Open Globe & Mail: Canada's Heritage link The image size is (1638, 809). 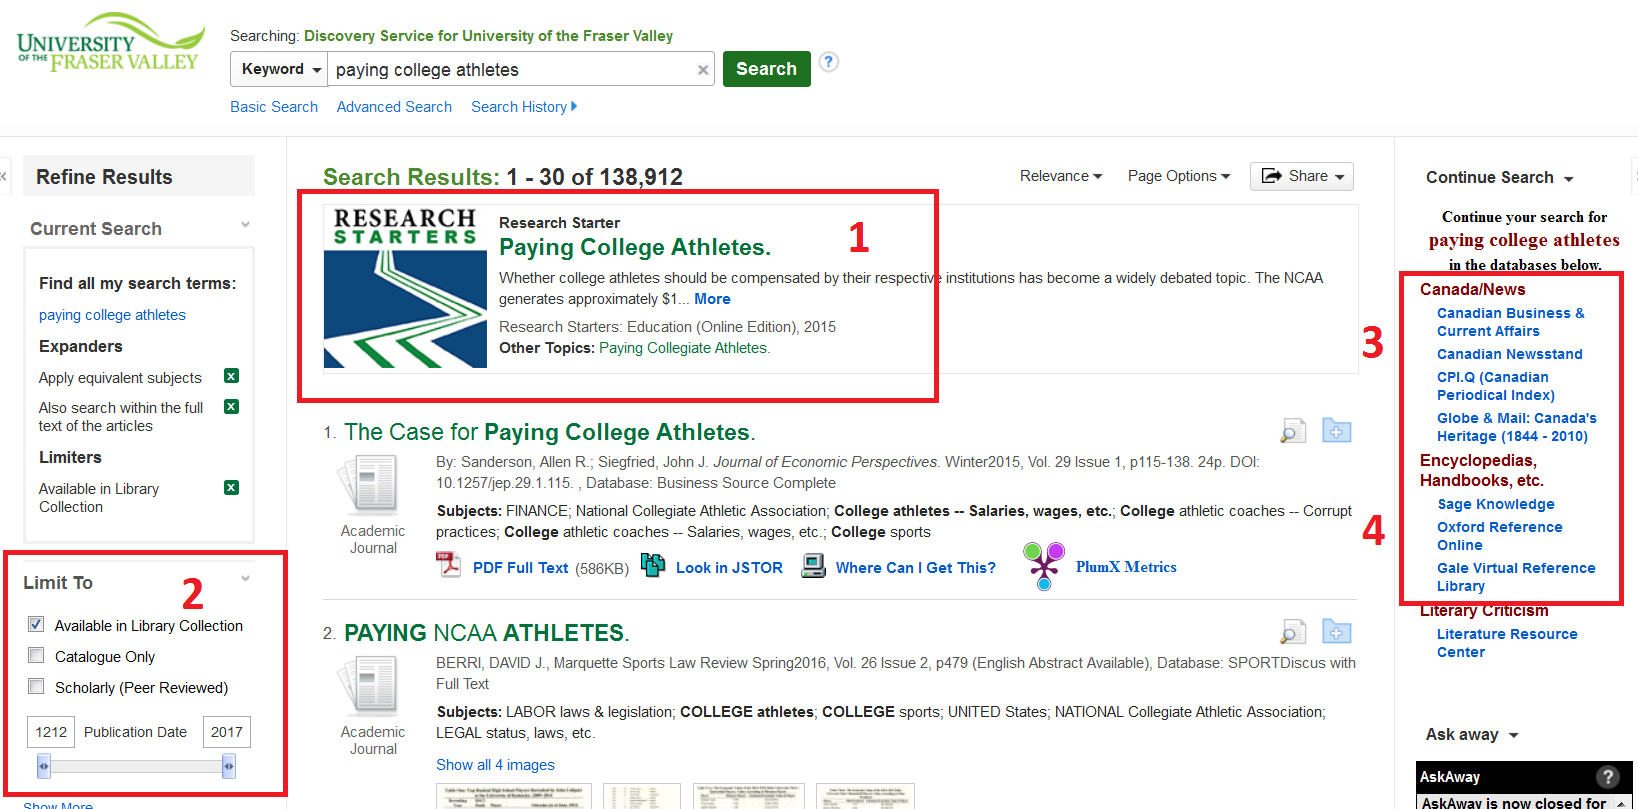(1517, 427)
